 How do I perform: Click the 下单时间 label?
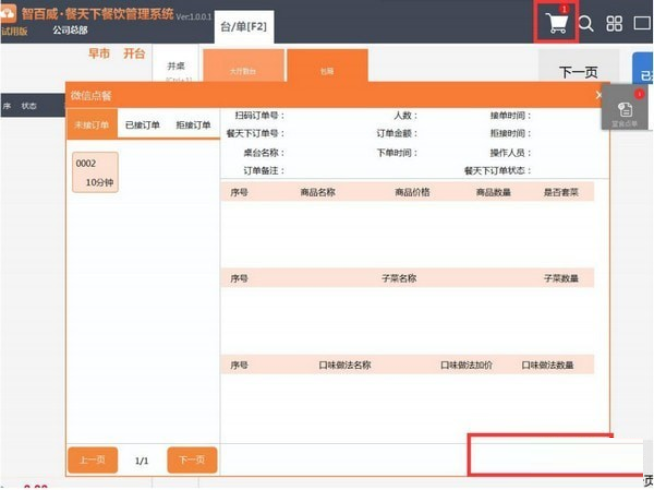397,153
